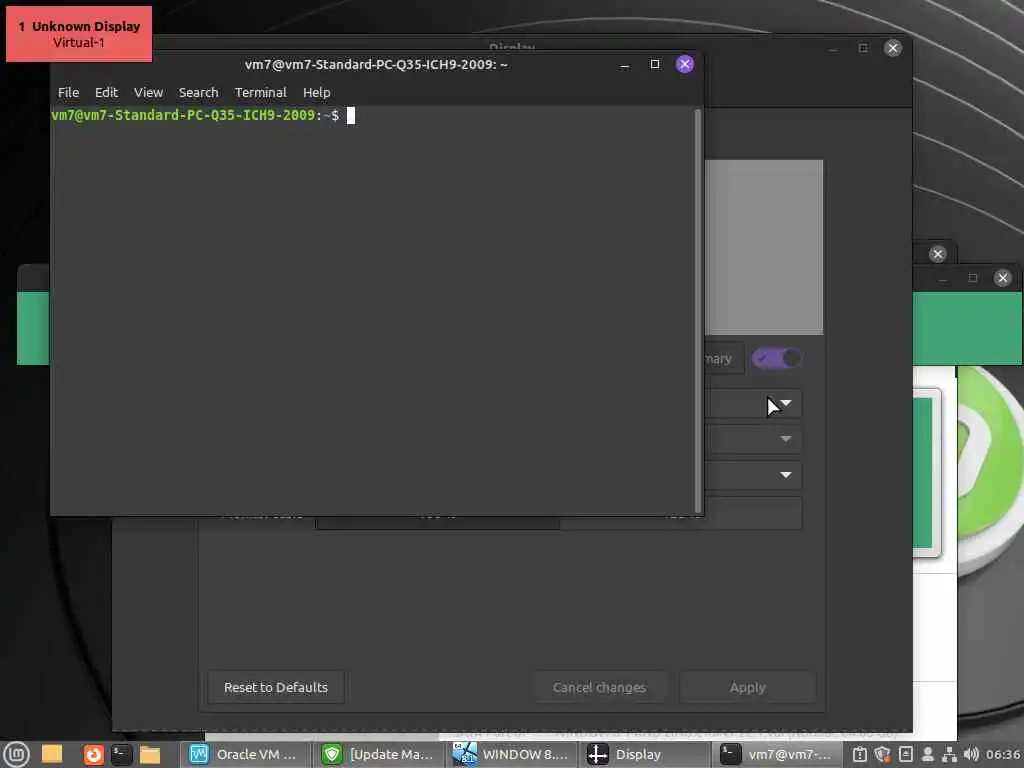Switch to WINDOW 8 taskbar window
This screenshot has width=1024, height=768.
(512, 754)
